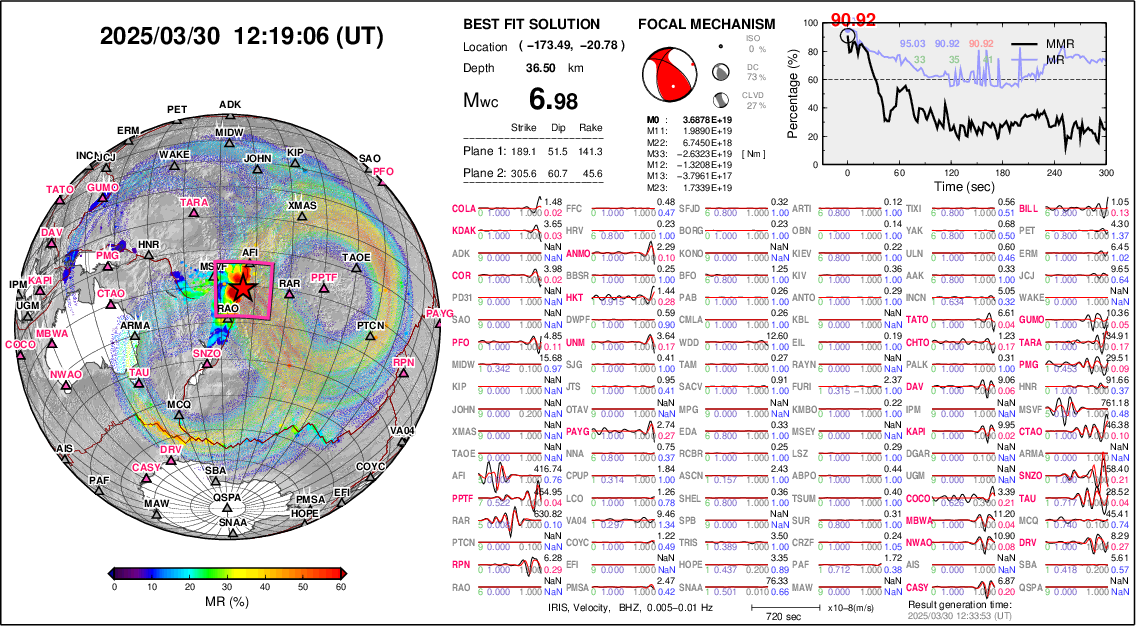
Task: Click the TAOE station triangle on the globe
Action: [356, 268]
